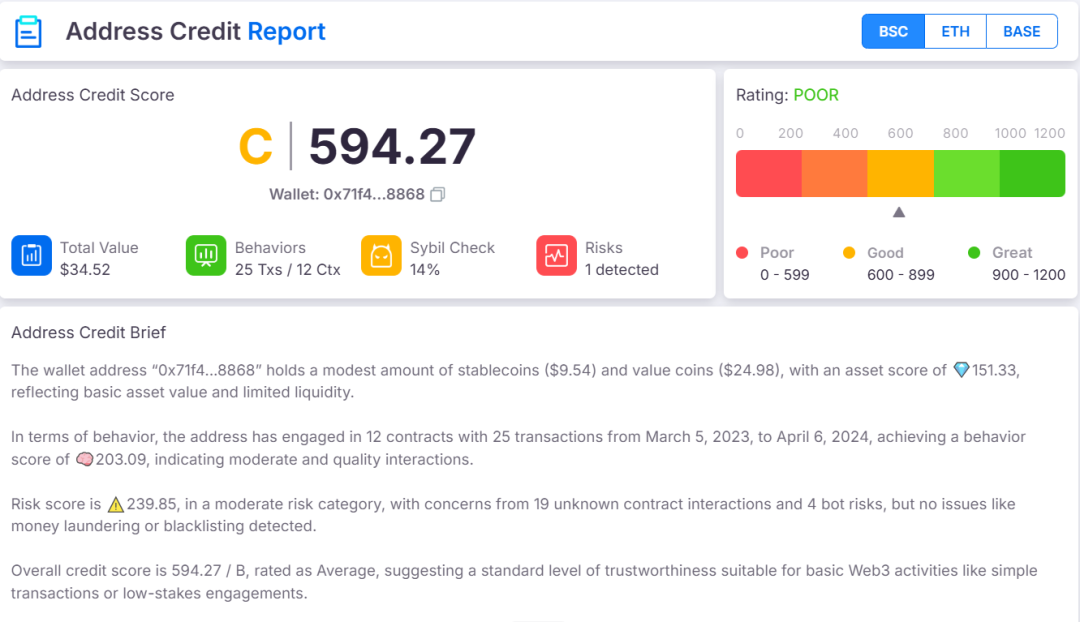Click the dark green rating bar segment
This screenshot has height=622, width=1080.
[1032, 174]
